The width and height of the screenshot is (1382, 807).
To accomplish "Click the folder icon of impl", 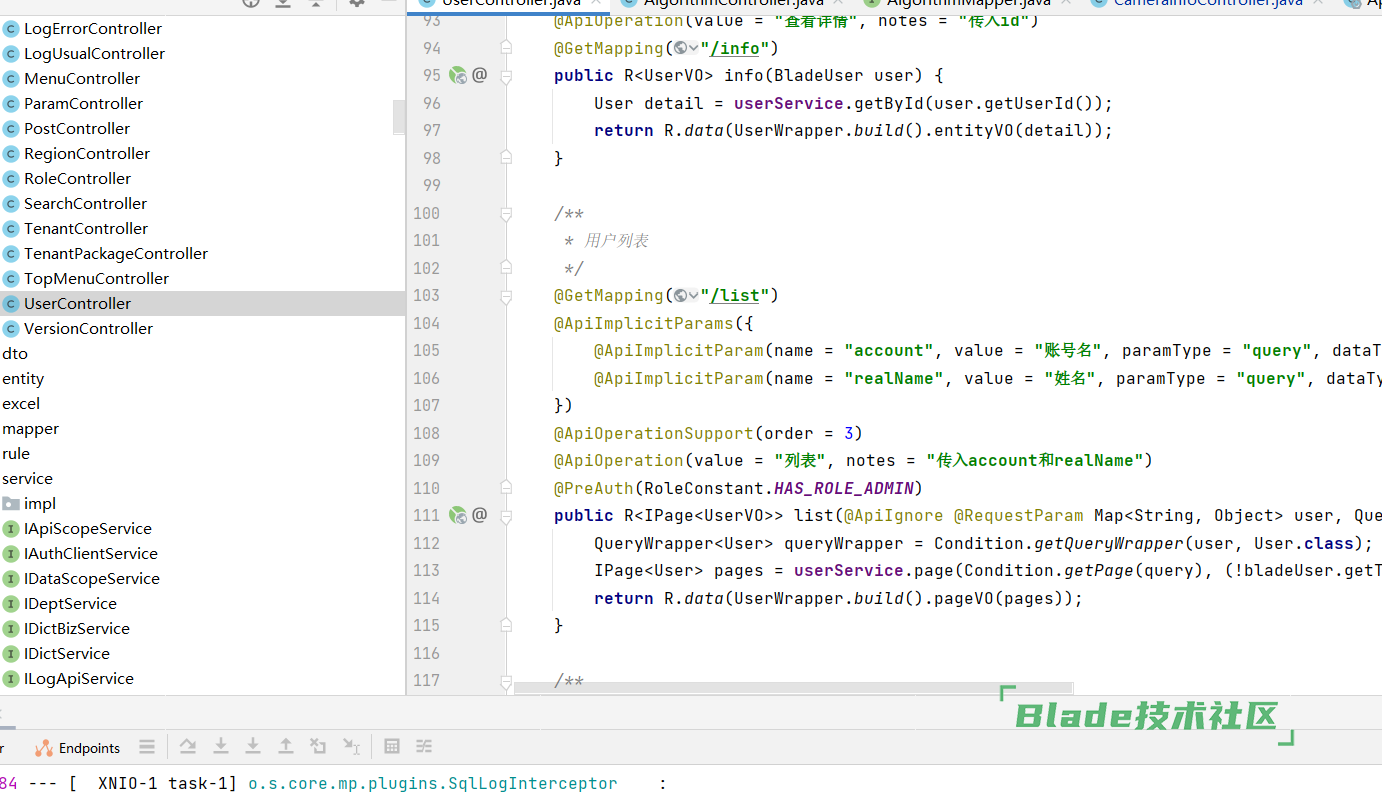I will pos(11,503).
